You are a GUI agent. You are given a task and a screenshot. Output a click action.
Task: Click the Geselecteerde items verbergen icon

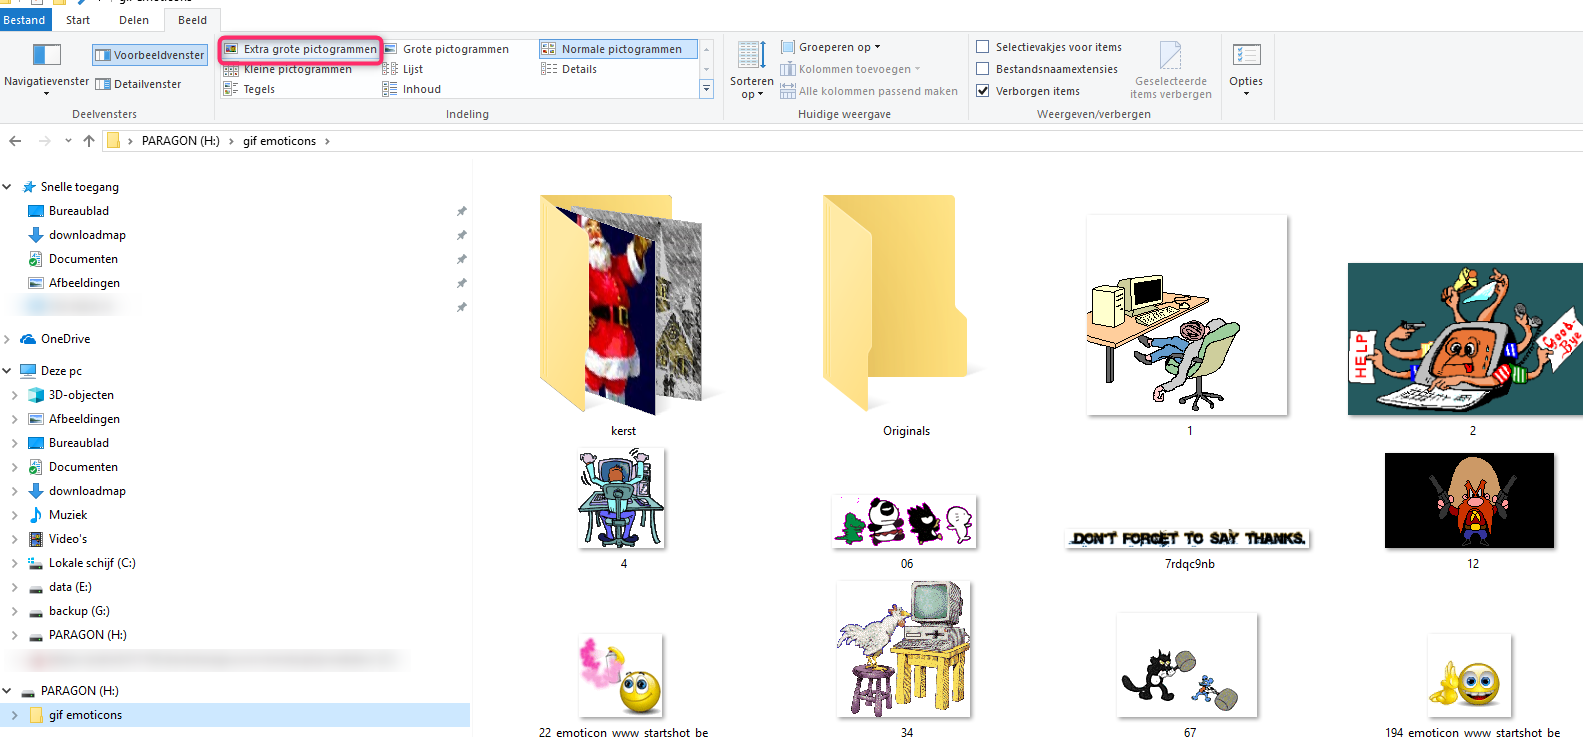coord(1170,55)
